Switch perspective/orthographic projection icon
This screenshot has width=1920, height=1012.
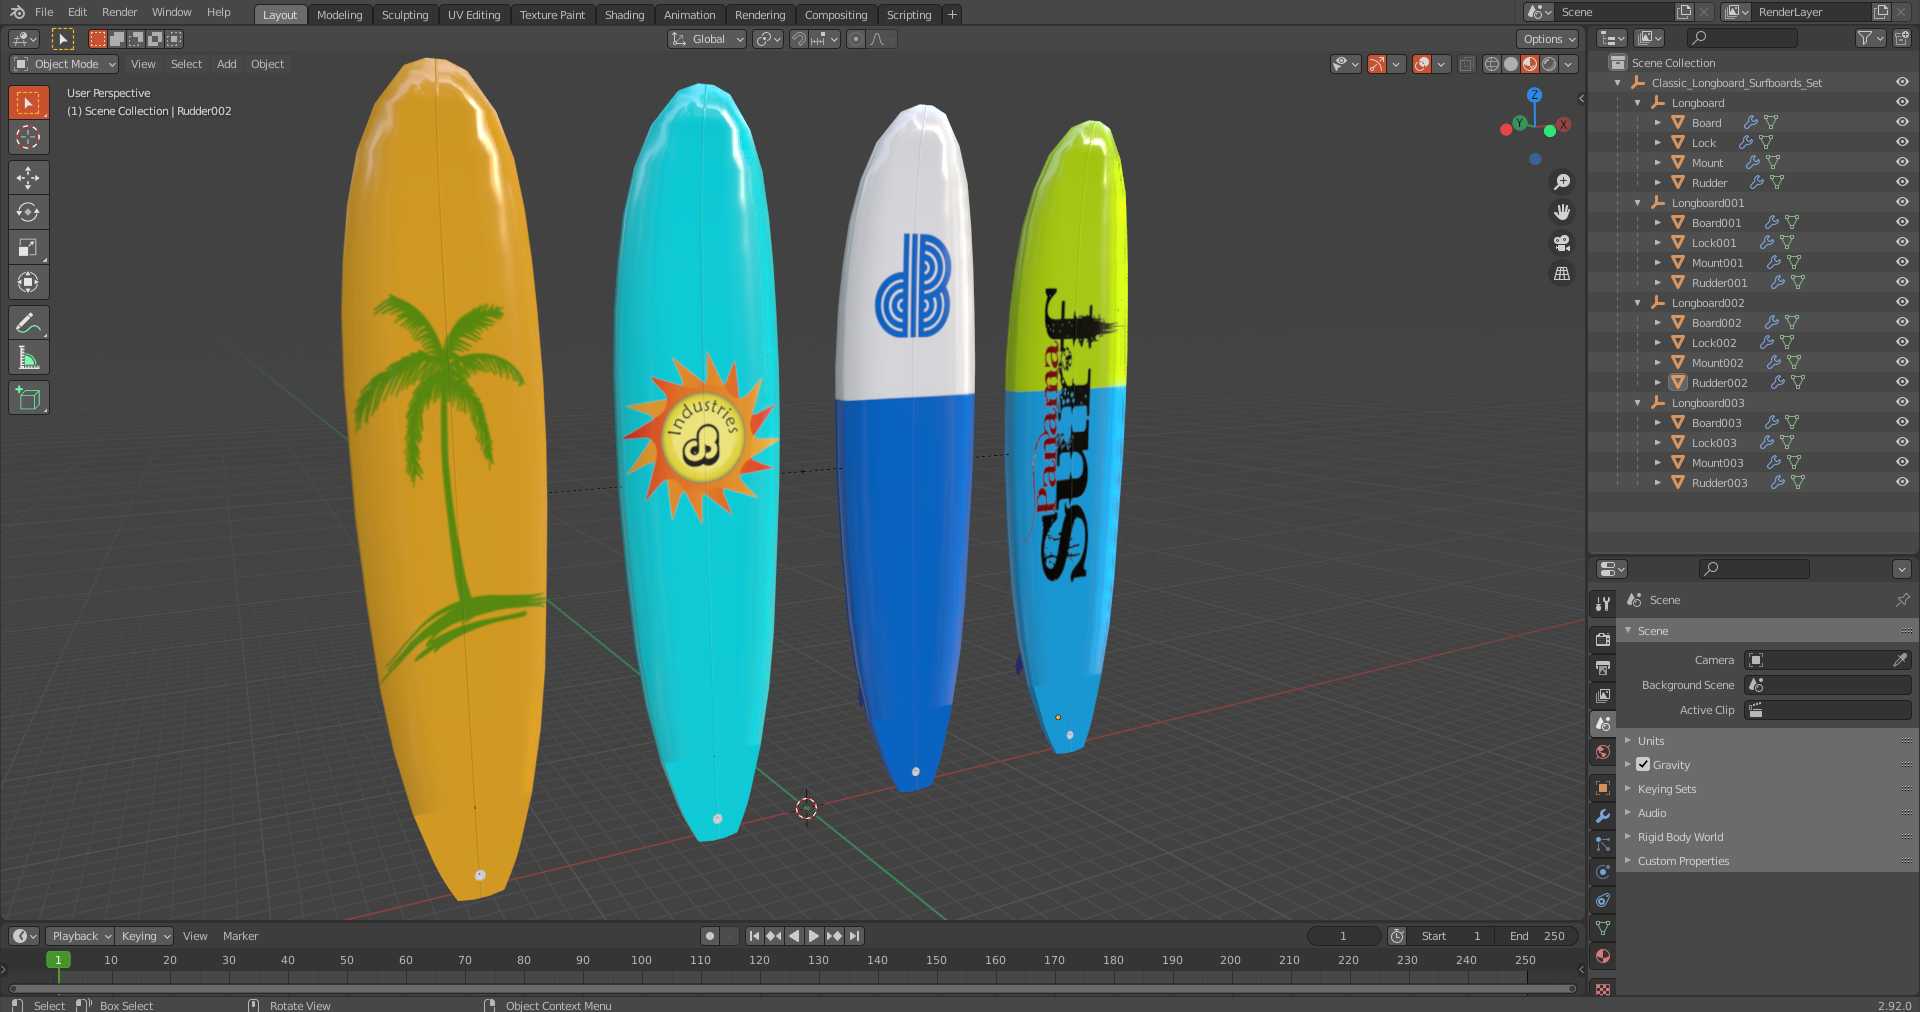1562,274
